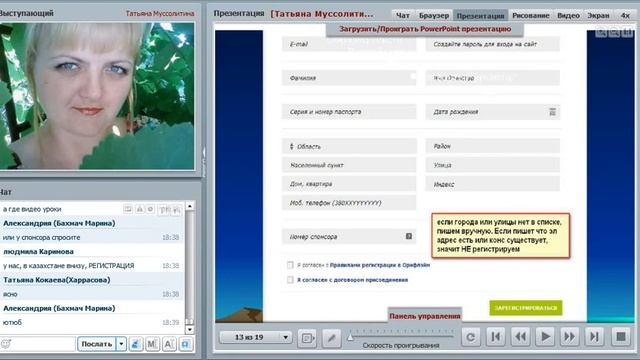
Task: Click the password creation input field
Action: [493, 44]
